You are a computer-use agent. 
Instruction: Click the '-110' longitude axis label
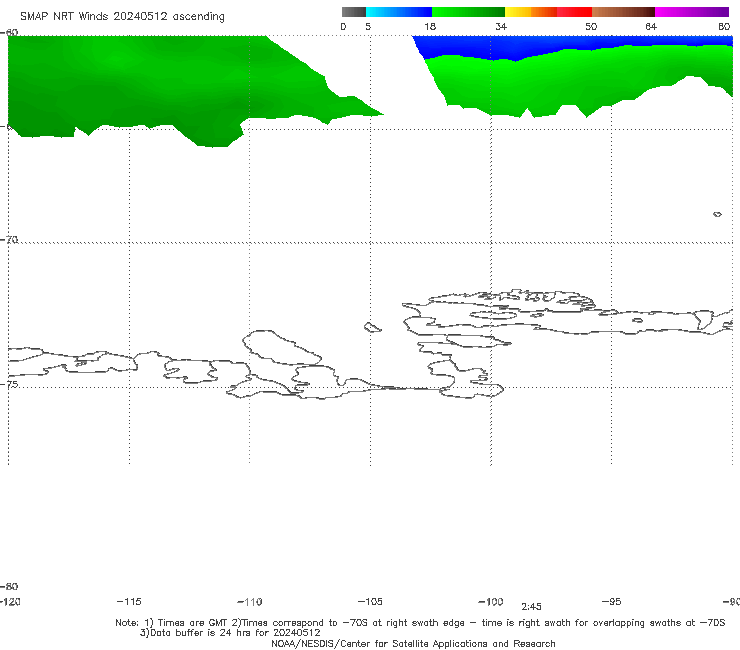pos(250,602)
